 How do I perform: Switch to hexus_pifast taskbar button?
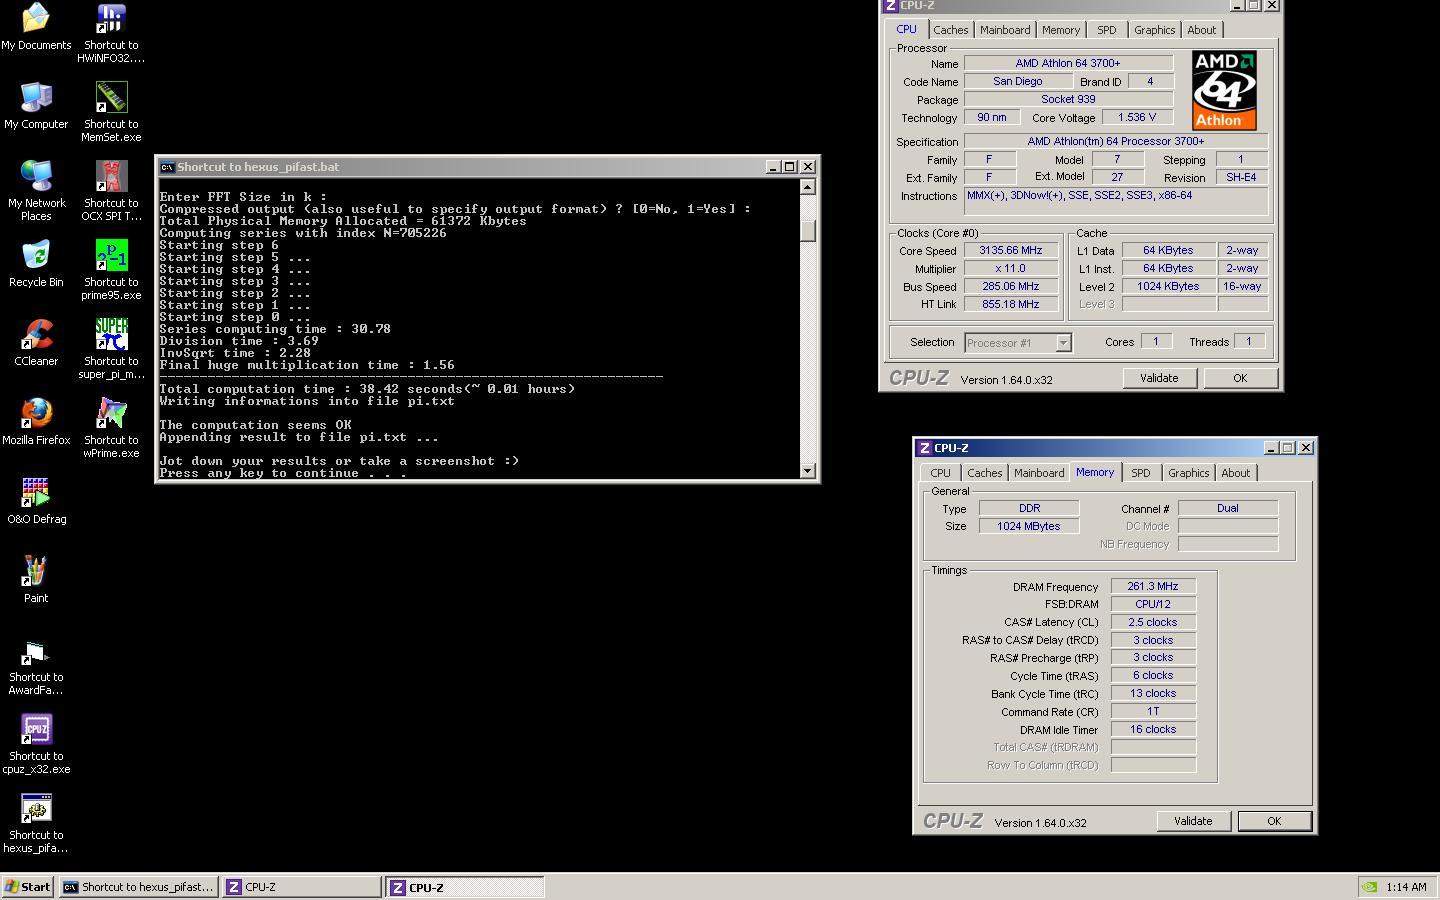pos(138,887)
